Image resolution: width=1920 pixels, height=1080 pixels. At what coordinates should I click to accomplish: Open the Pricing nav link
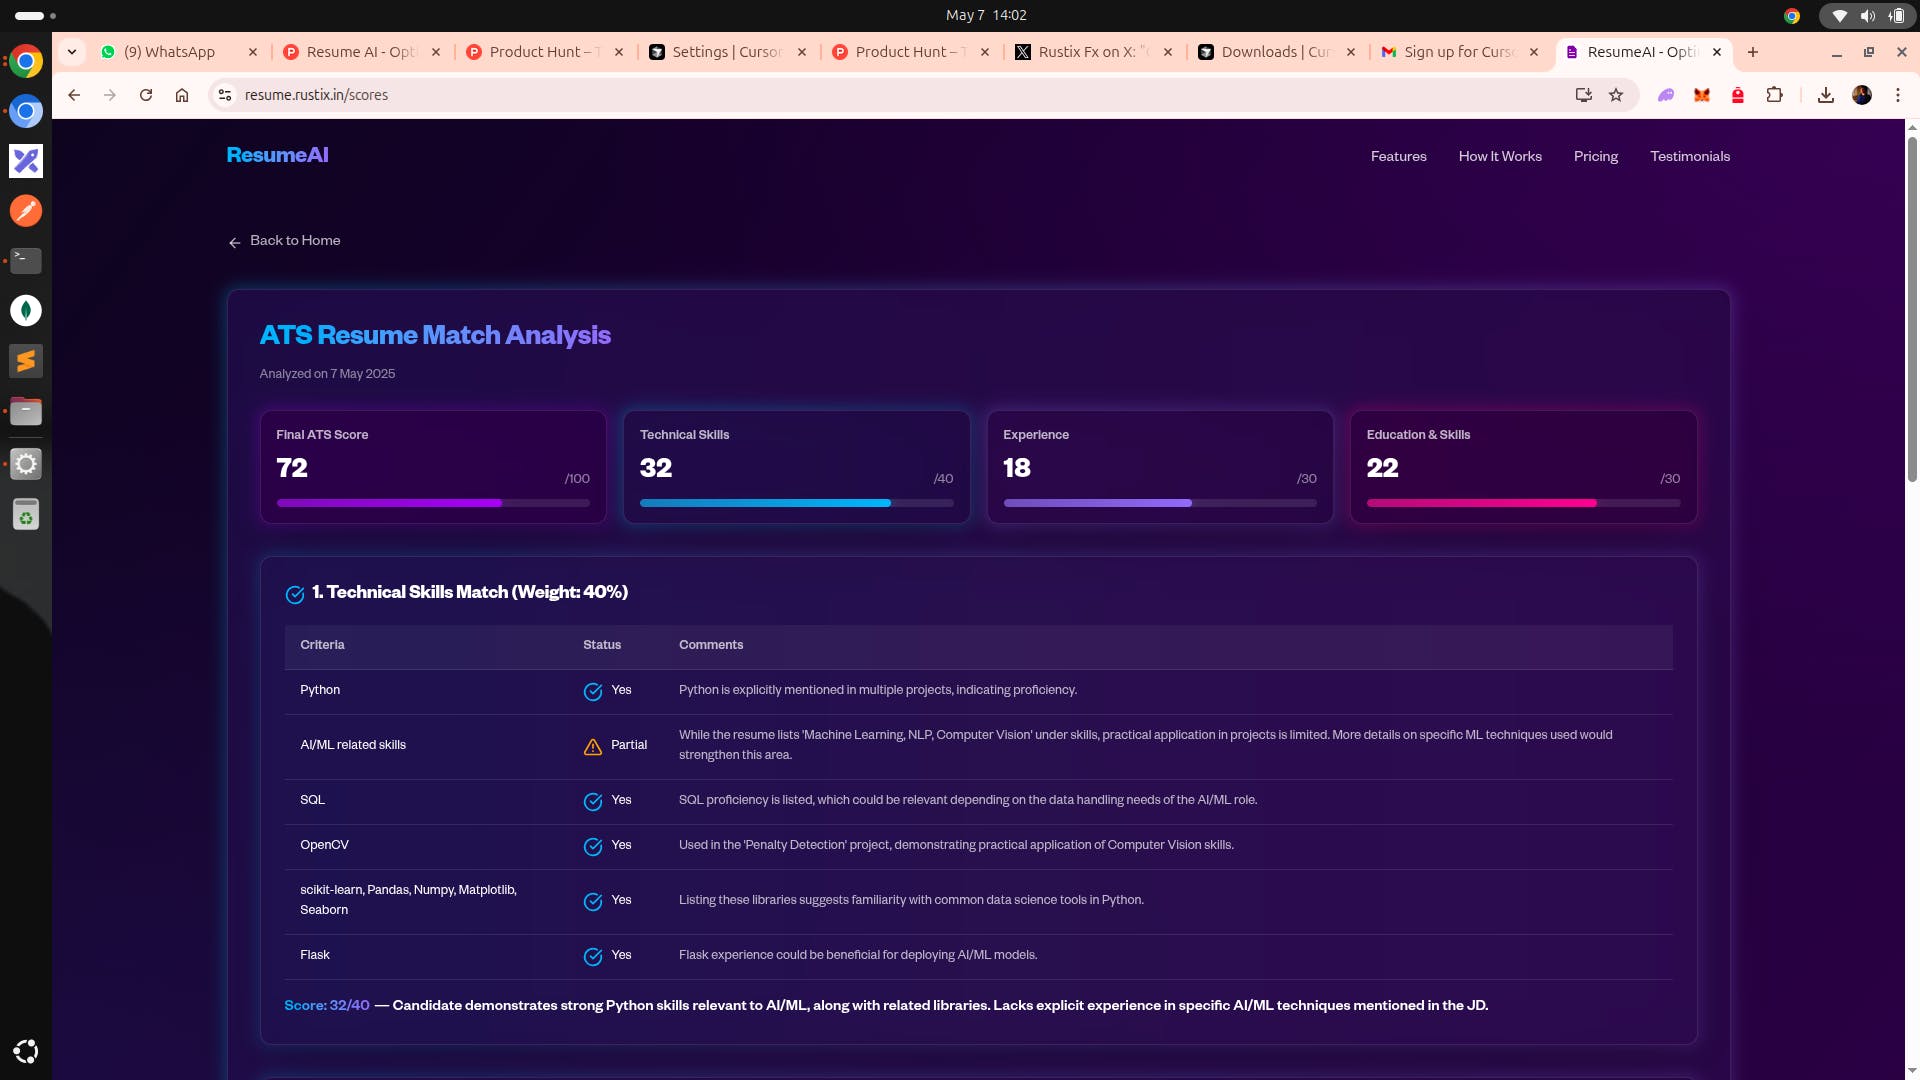click(1595, 156)
